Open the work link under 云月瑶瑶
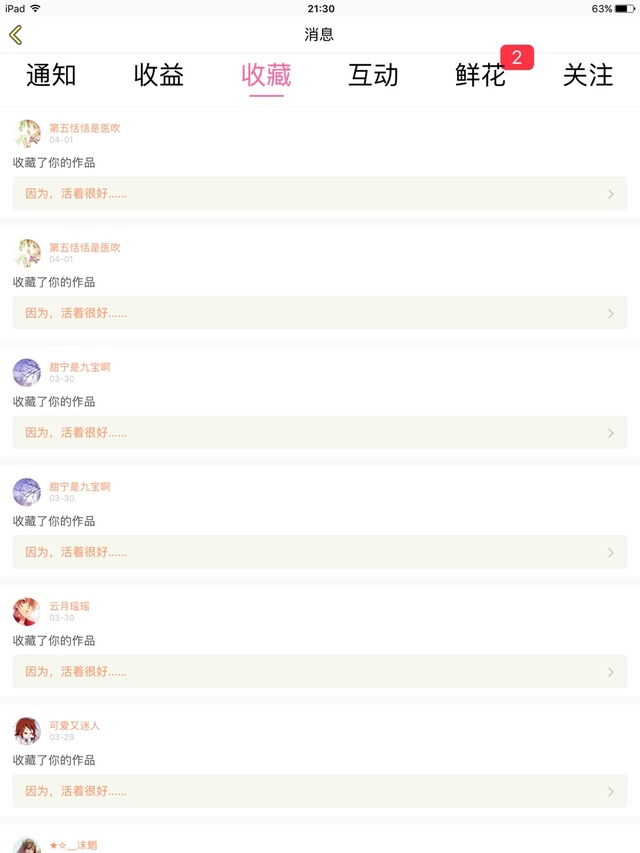The width and height of the screenshot is (640, 853). (320, 672)
